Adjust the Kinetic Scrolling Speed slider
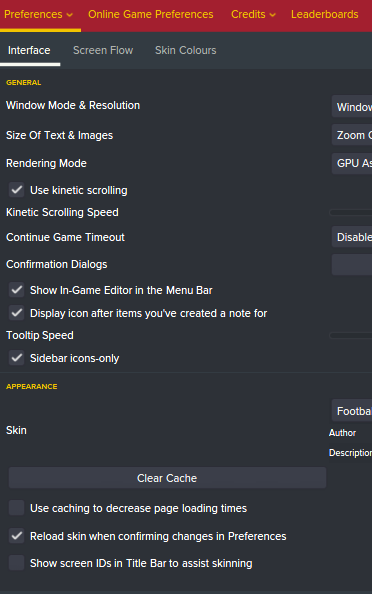Viewport: 372px width, 594px height. tap(351, 212)
